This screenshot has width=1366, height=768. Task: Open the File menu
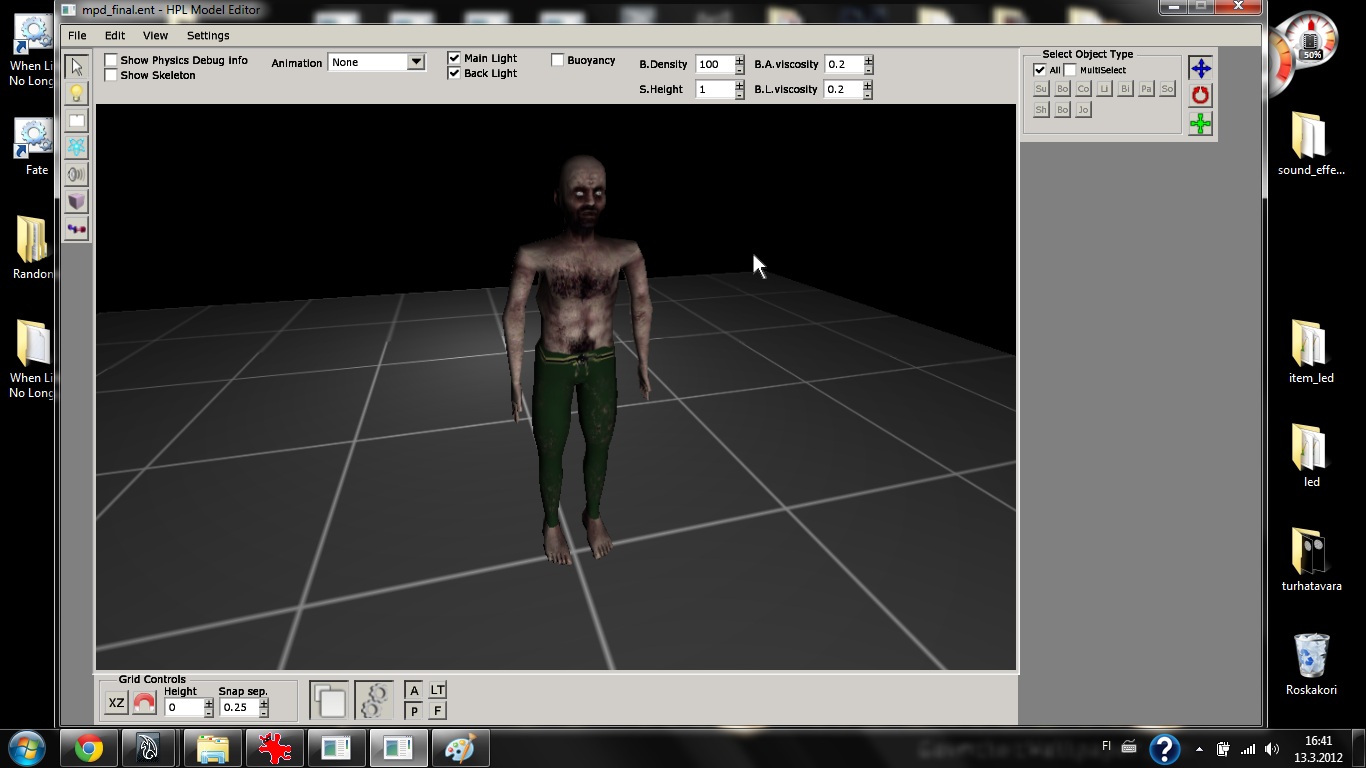tap(77, 35)
